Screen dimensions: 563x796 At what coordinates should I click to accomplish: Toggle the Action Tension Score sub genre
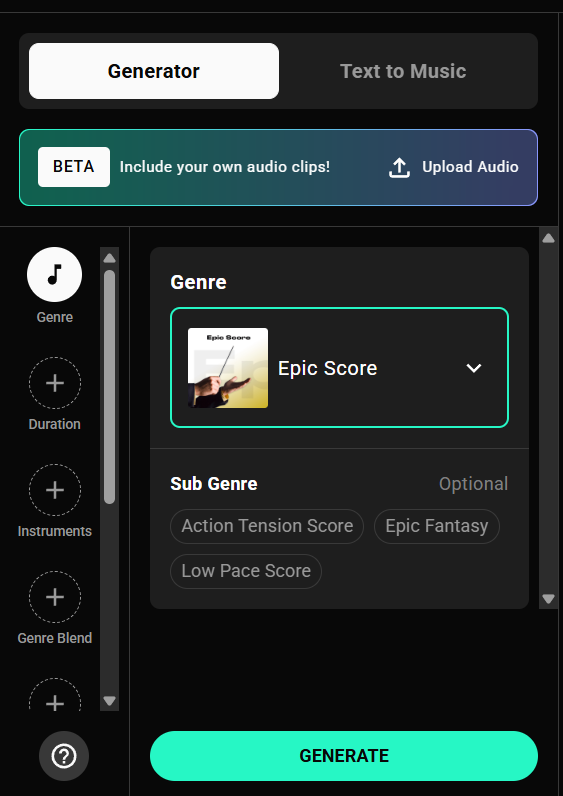267,526
